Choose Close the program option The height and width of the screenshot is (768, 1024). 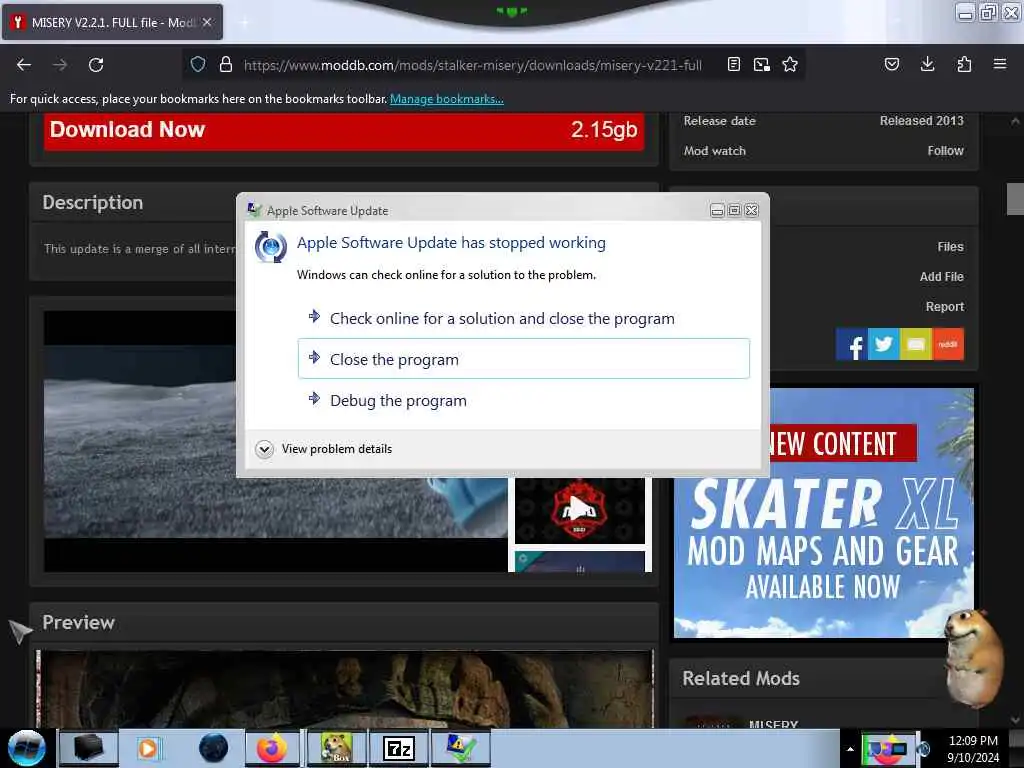coord(524,359)
